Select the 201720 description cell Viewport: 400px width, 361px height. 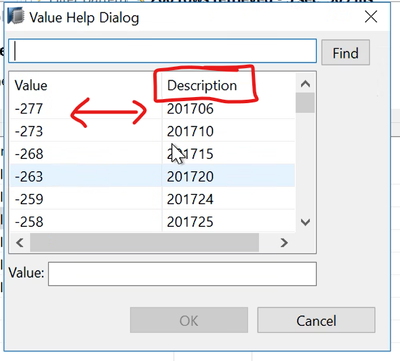228,176
